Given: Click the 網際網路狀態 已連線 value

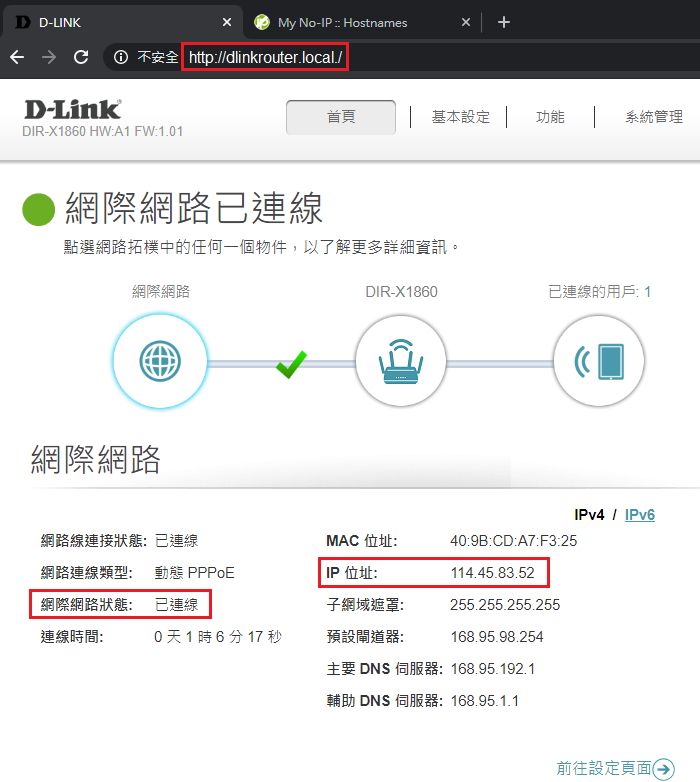Looking at the screenshot, I should (x=176, y=605).
